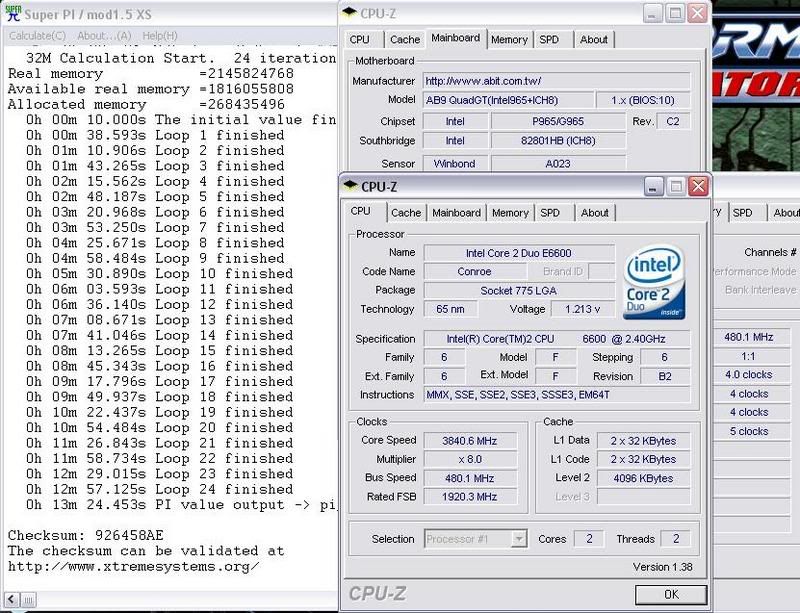
Task: Close the back CPU-Z Mainboard window
Action: pyautogui.click(x=697, y=13)
